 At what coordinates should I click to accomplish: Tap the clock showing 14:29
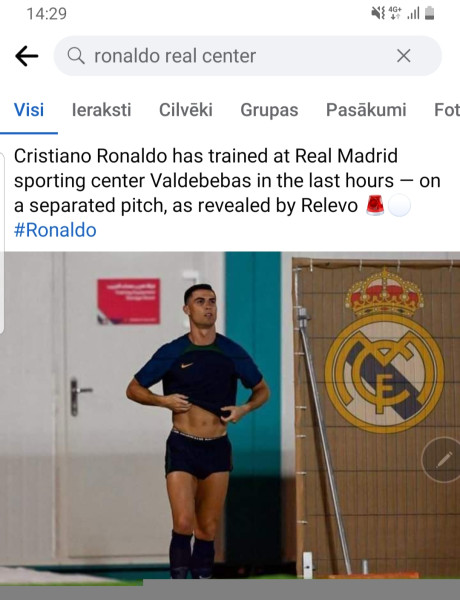pos(47,14)
